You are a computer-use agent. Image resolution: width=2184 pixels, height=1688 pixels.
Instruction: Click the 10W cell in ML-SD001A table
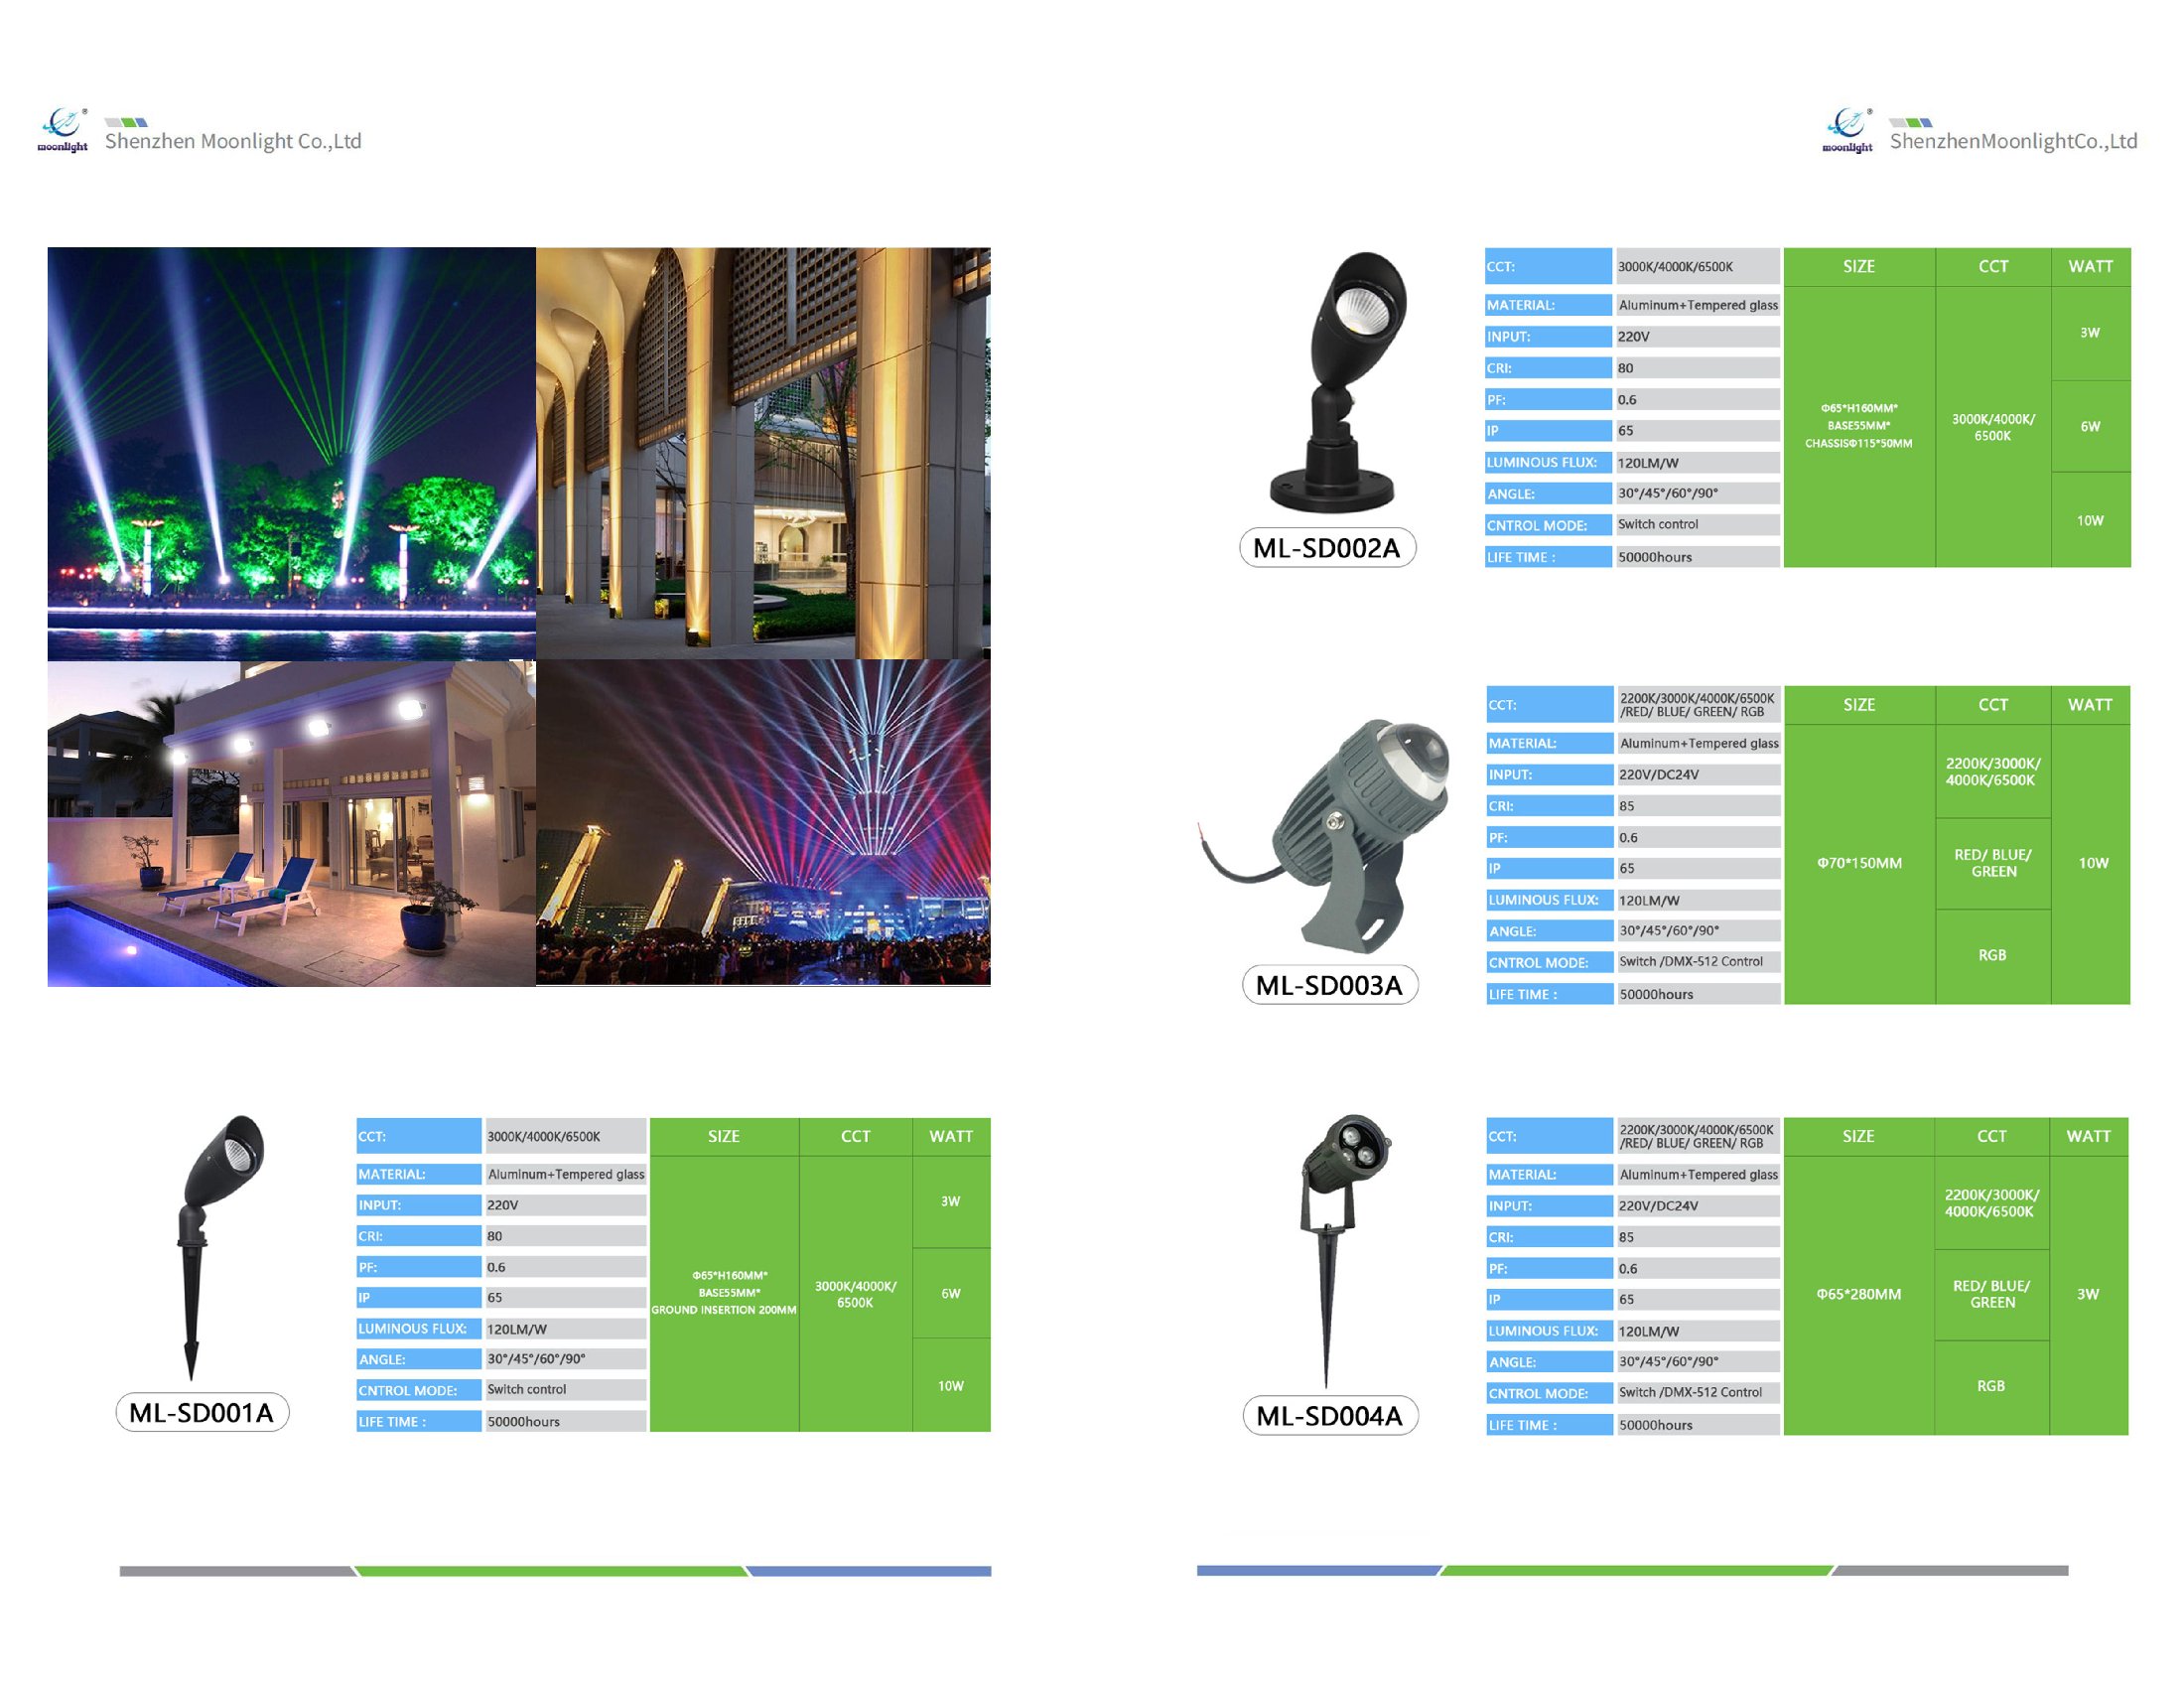950,1386
